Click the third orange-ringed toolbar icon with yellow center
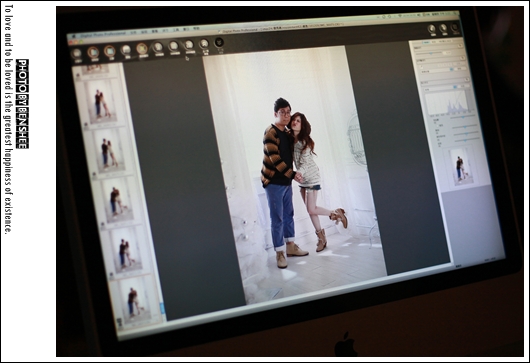Screen dimensions: 530x363 point(142,49)
